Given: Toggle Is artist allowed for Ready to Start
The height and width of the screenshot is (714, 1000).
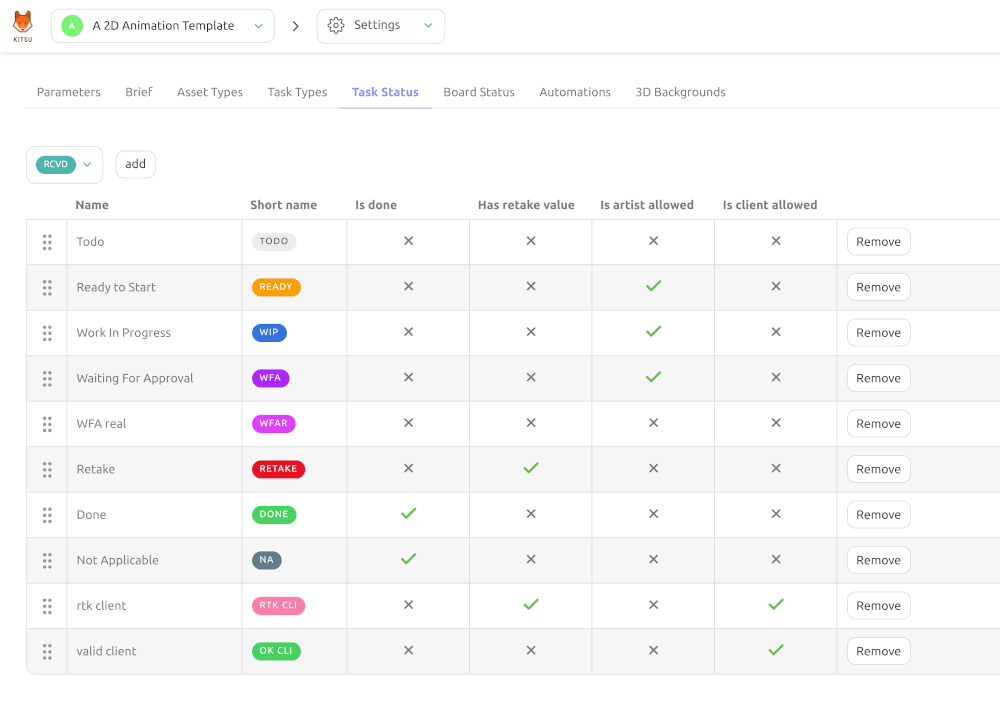Looking at the screenshot, I should (653, 286).
